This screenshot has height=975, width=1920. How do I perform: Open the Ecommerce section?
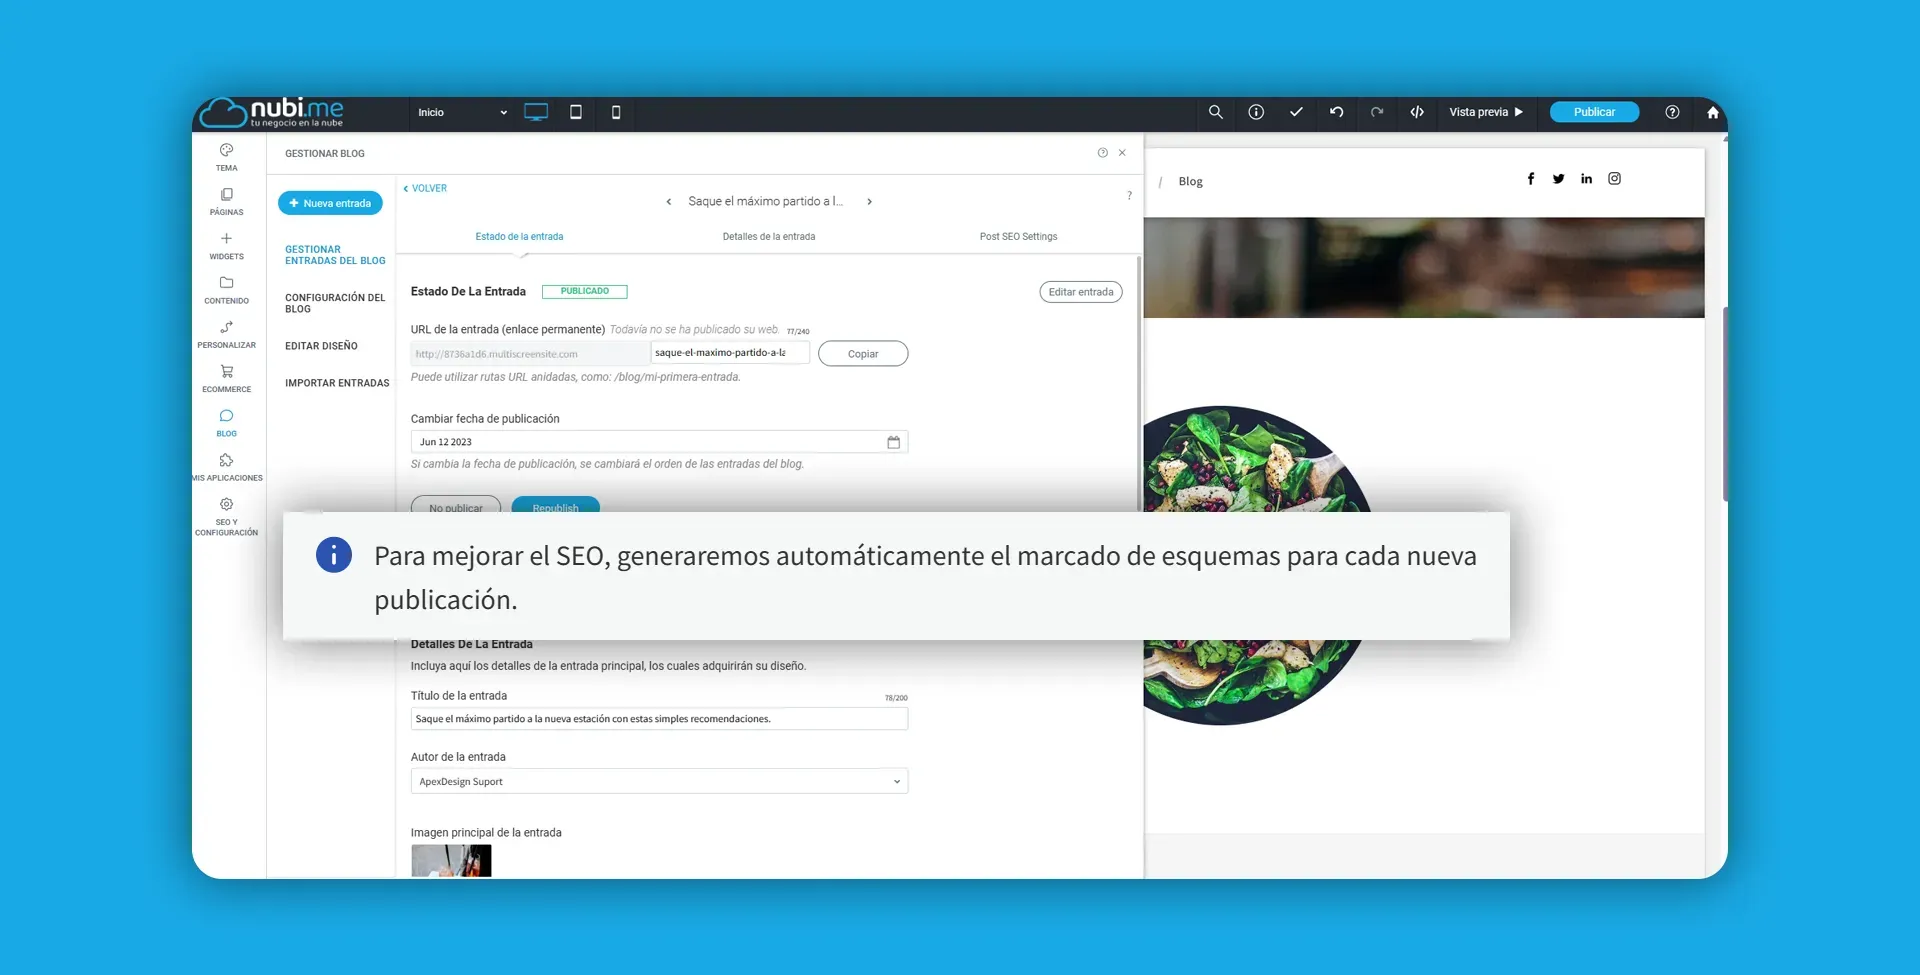[227, 378]
